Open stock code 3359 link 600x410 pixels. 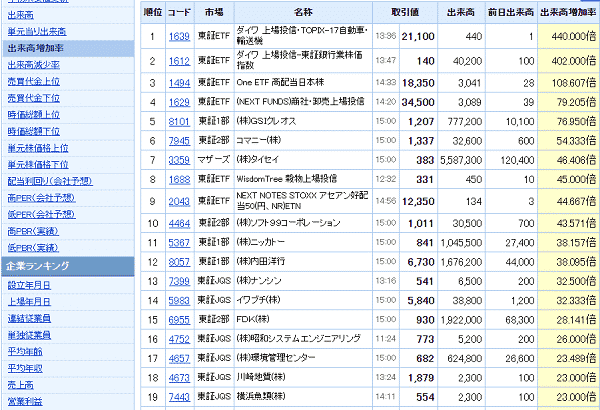(x=179, y=160)
